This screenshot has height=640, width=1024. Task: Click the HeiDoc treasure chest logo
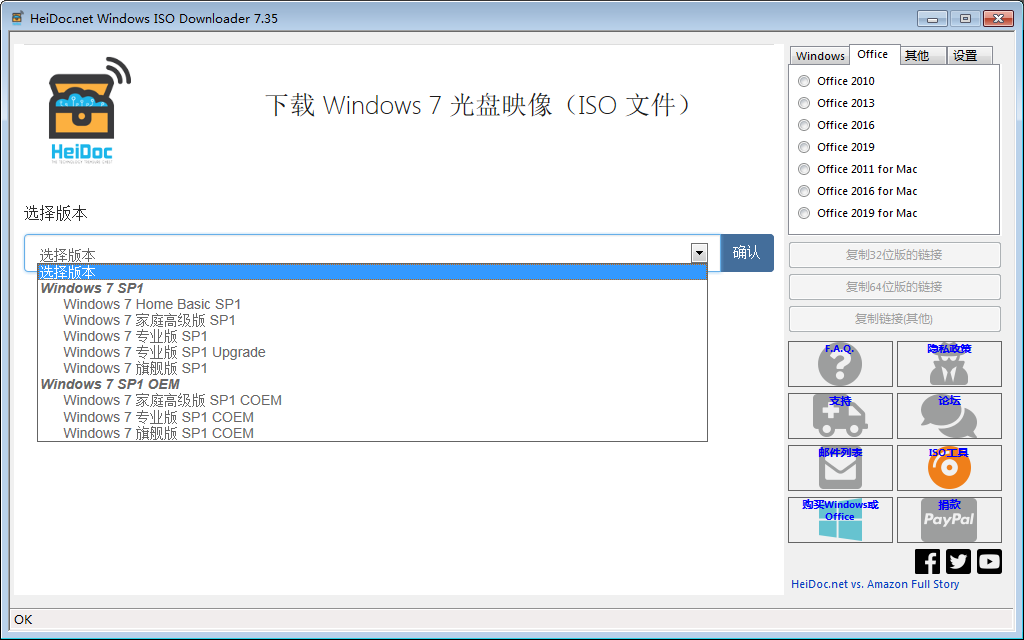(x=89, y=110)
